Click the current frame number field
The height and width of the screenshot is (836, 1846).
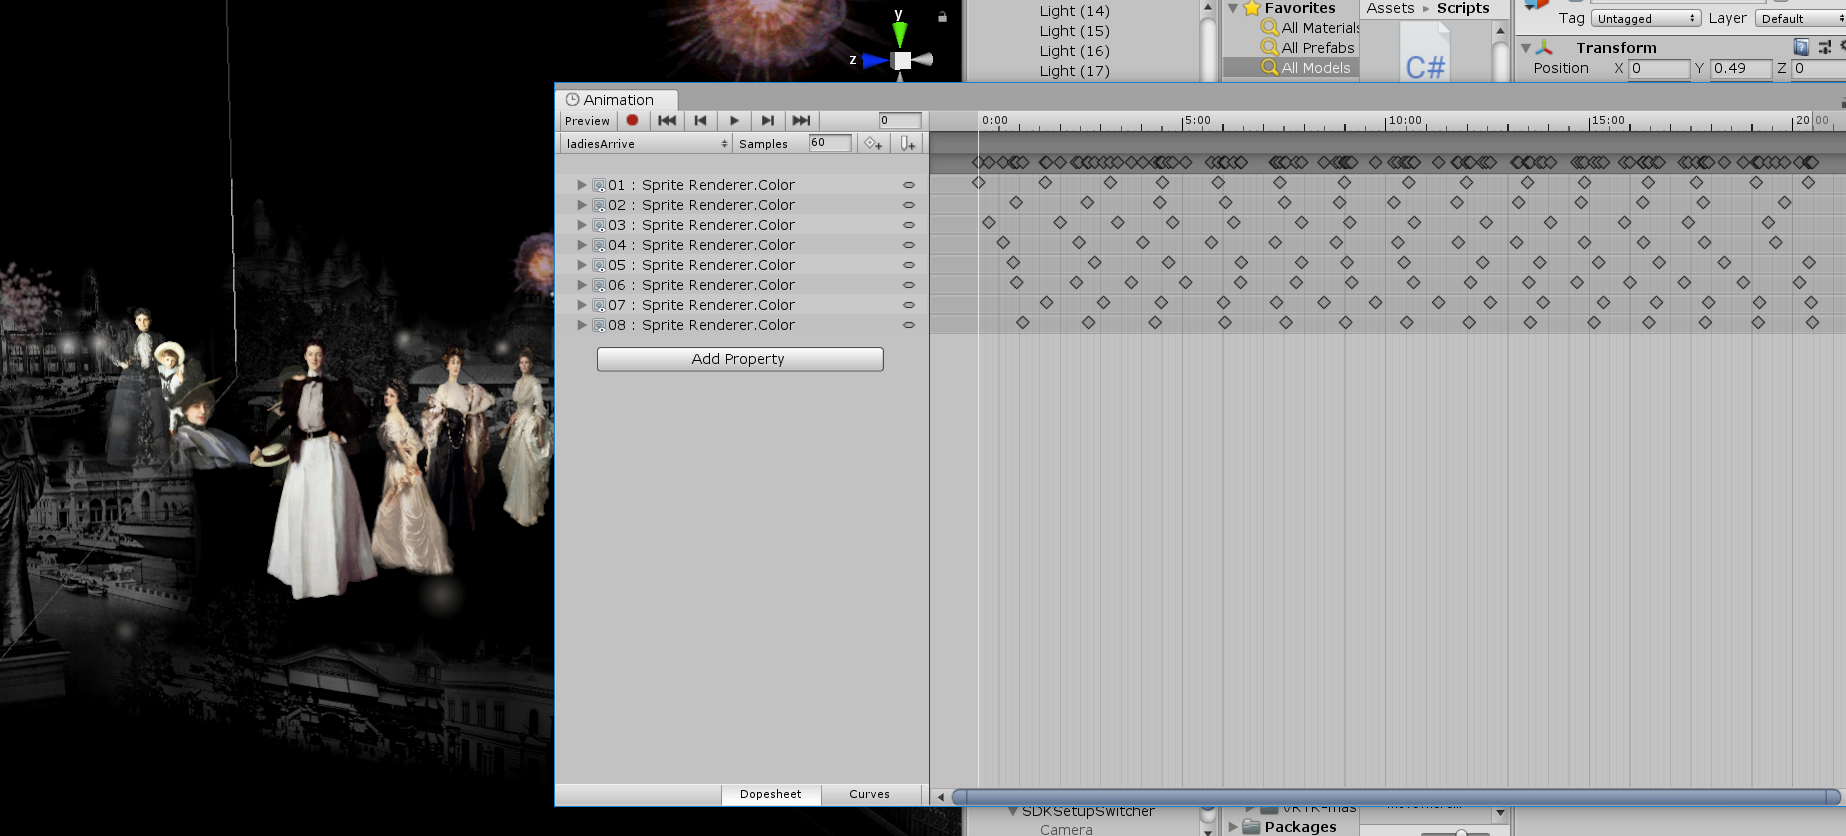[x=900, y=120]
